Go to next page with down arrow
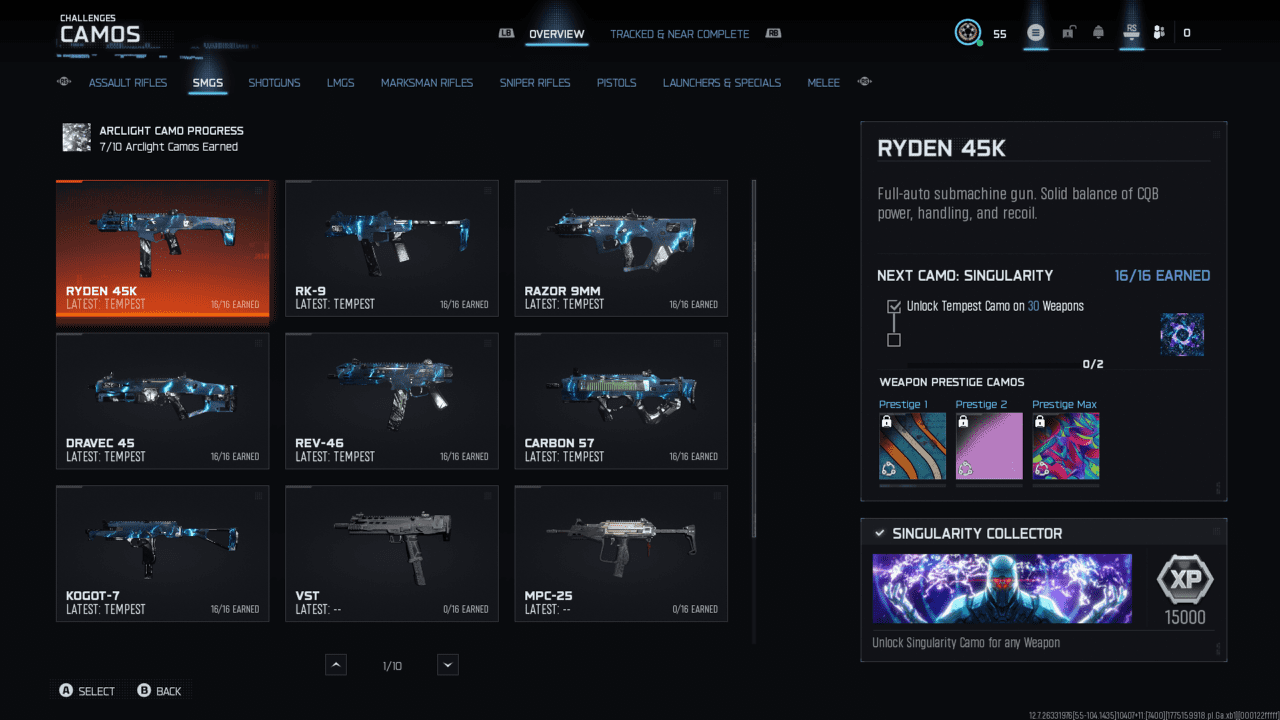Screen dimensions: 1280x720 [x=448, y=665]
